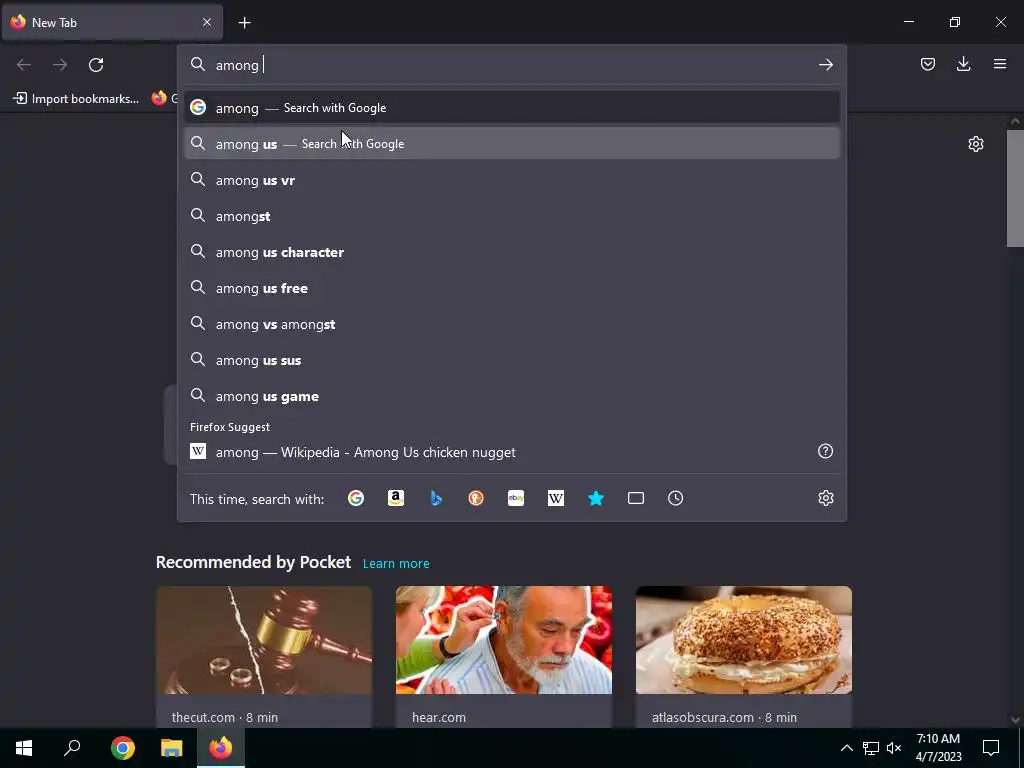Launch Google Chrome from taskbar
The width and height of the screenshot is (1024, 768).
point(123,748)
